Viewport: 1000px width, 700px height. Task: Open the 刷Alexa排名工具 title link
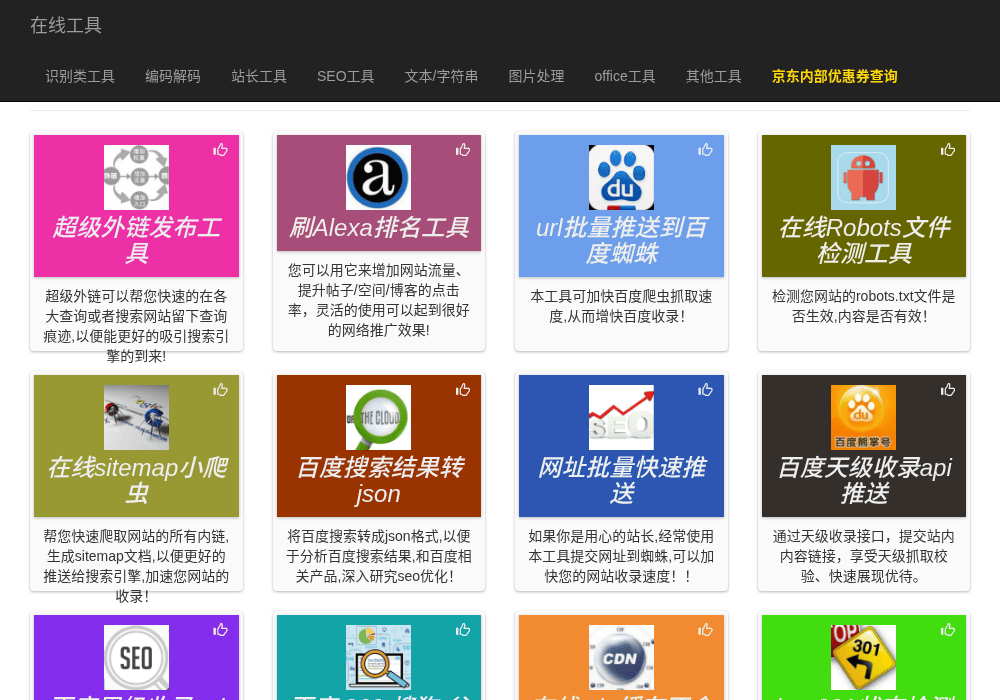pos(379,228)
